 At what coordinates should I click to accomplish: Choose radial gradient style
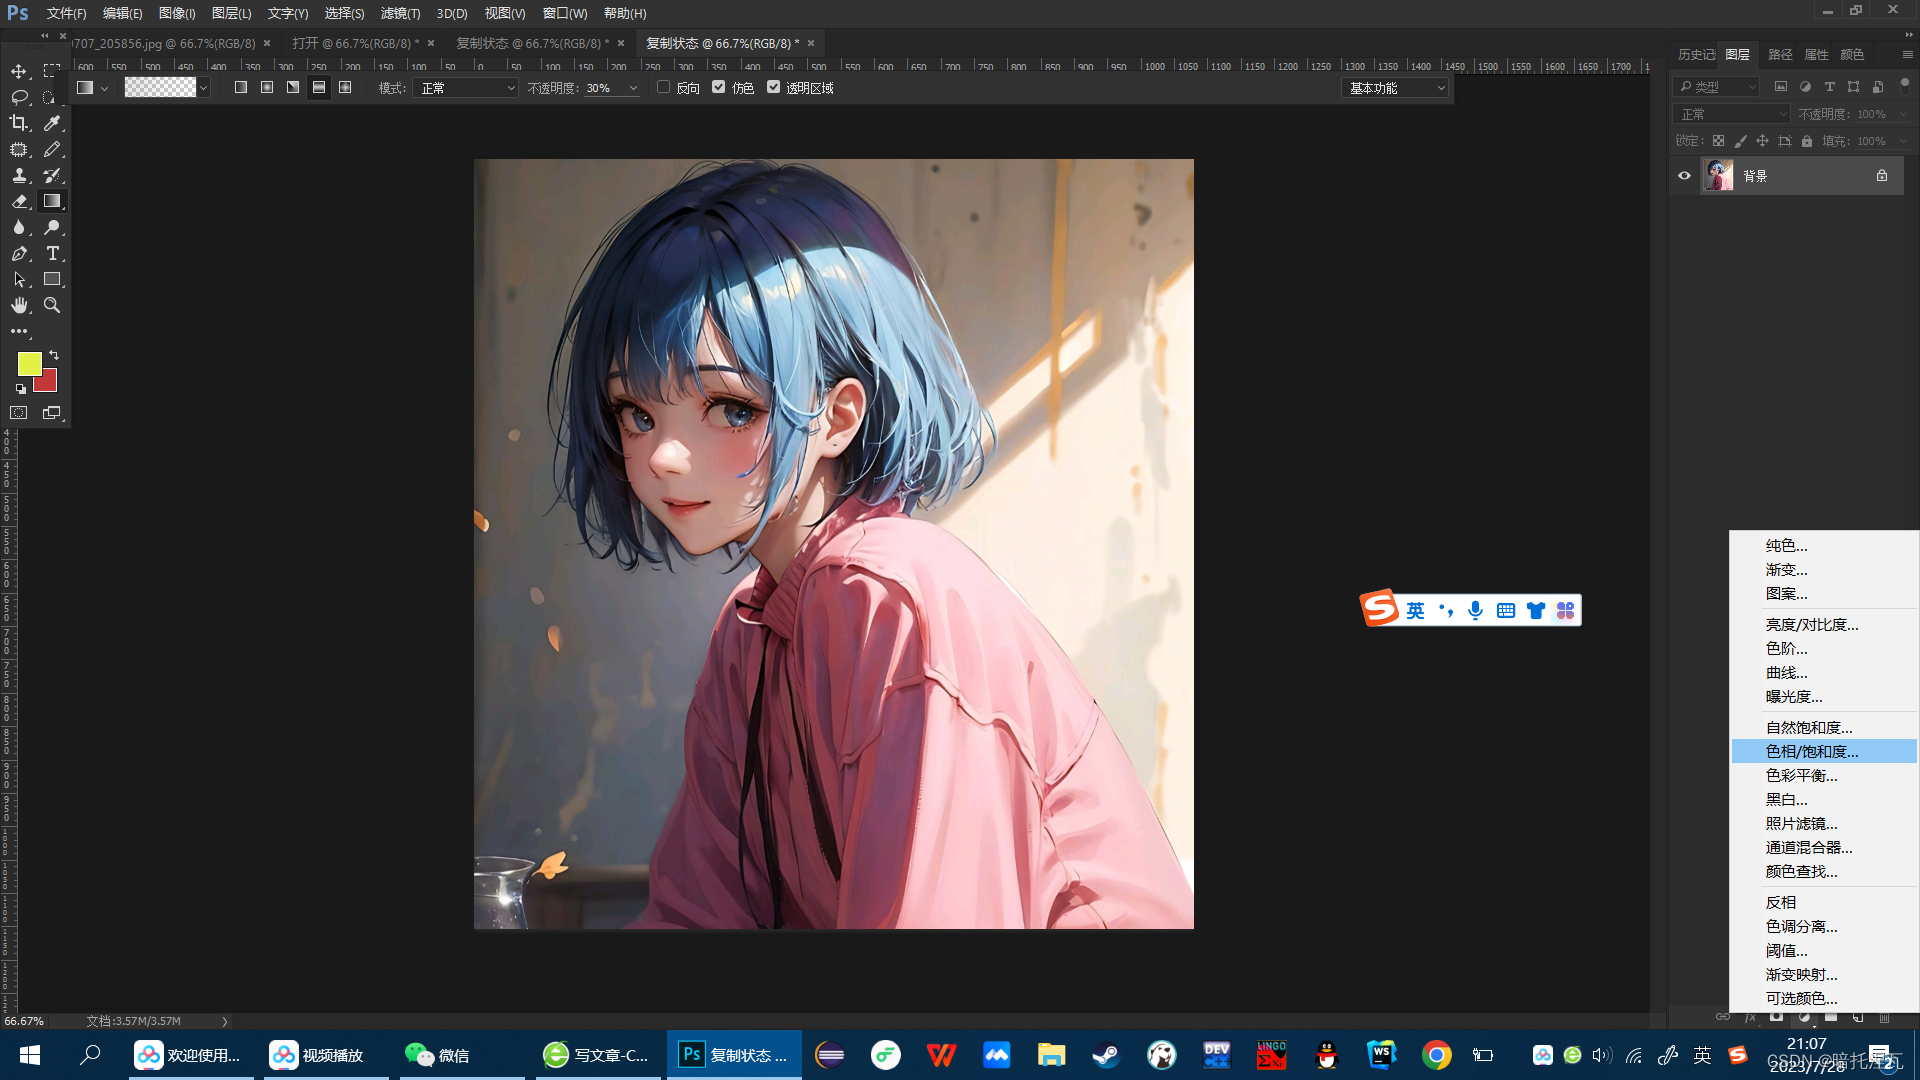[267, 87]
